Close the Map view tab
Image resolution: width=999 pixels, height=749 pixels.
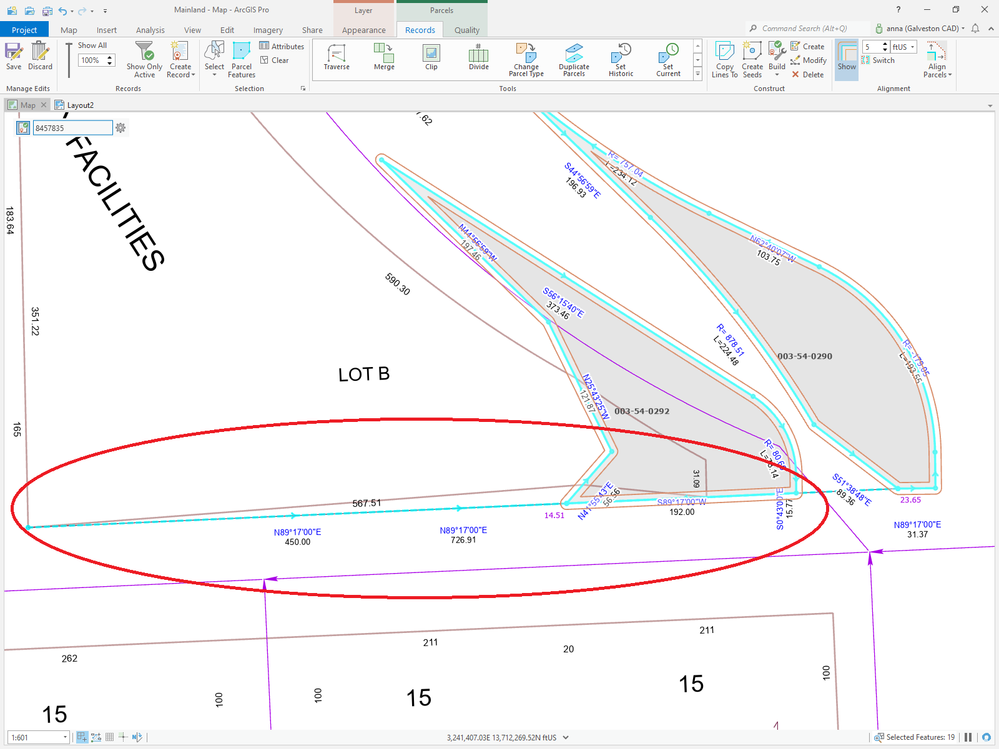(x=43, y=105)
